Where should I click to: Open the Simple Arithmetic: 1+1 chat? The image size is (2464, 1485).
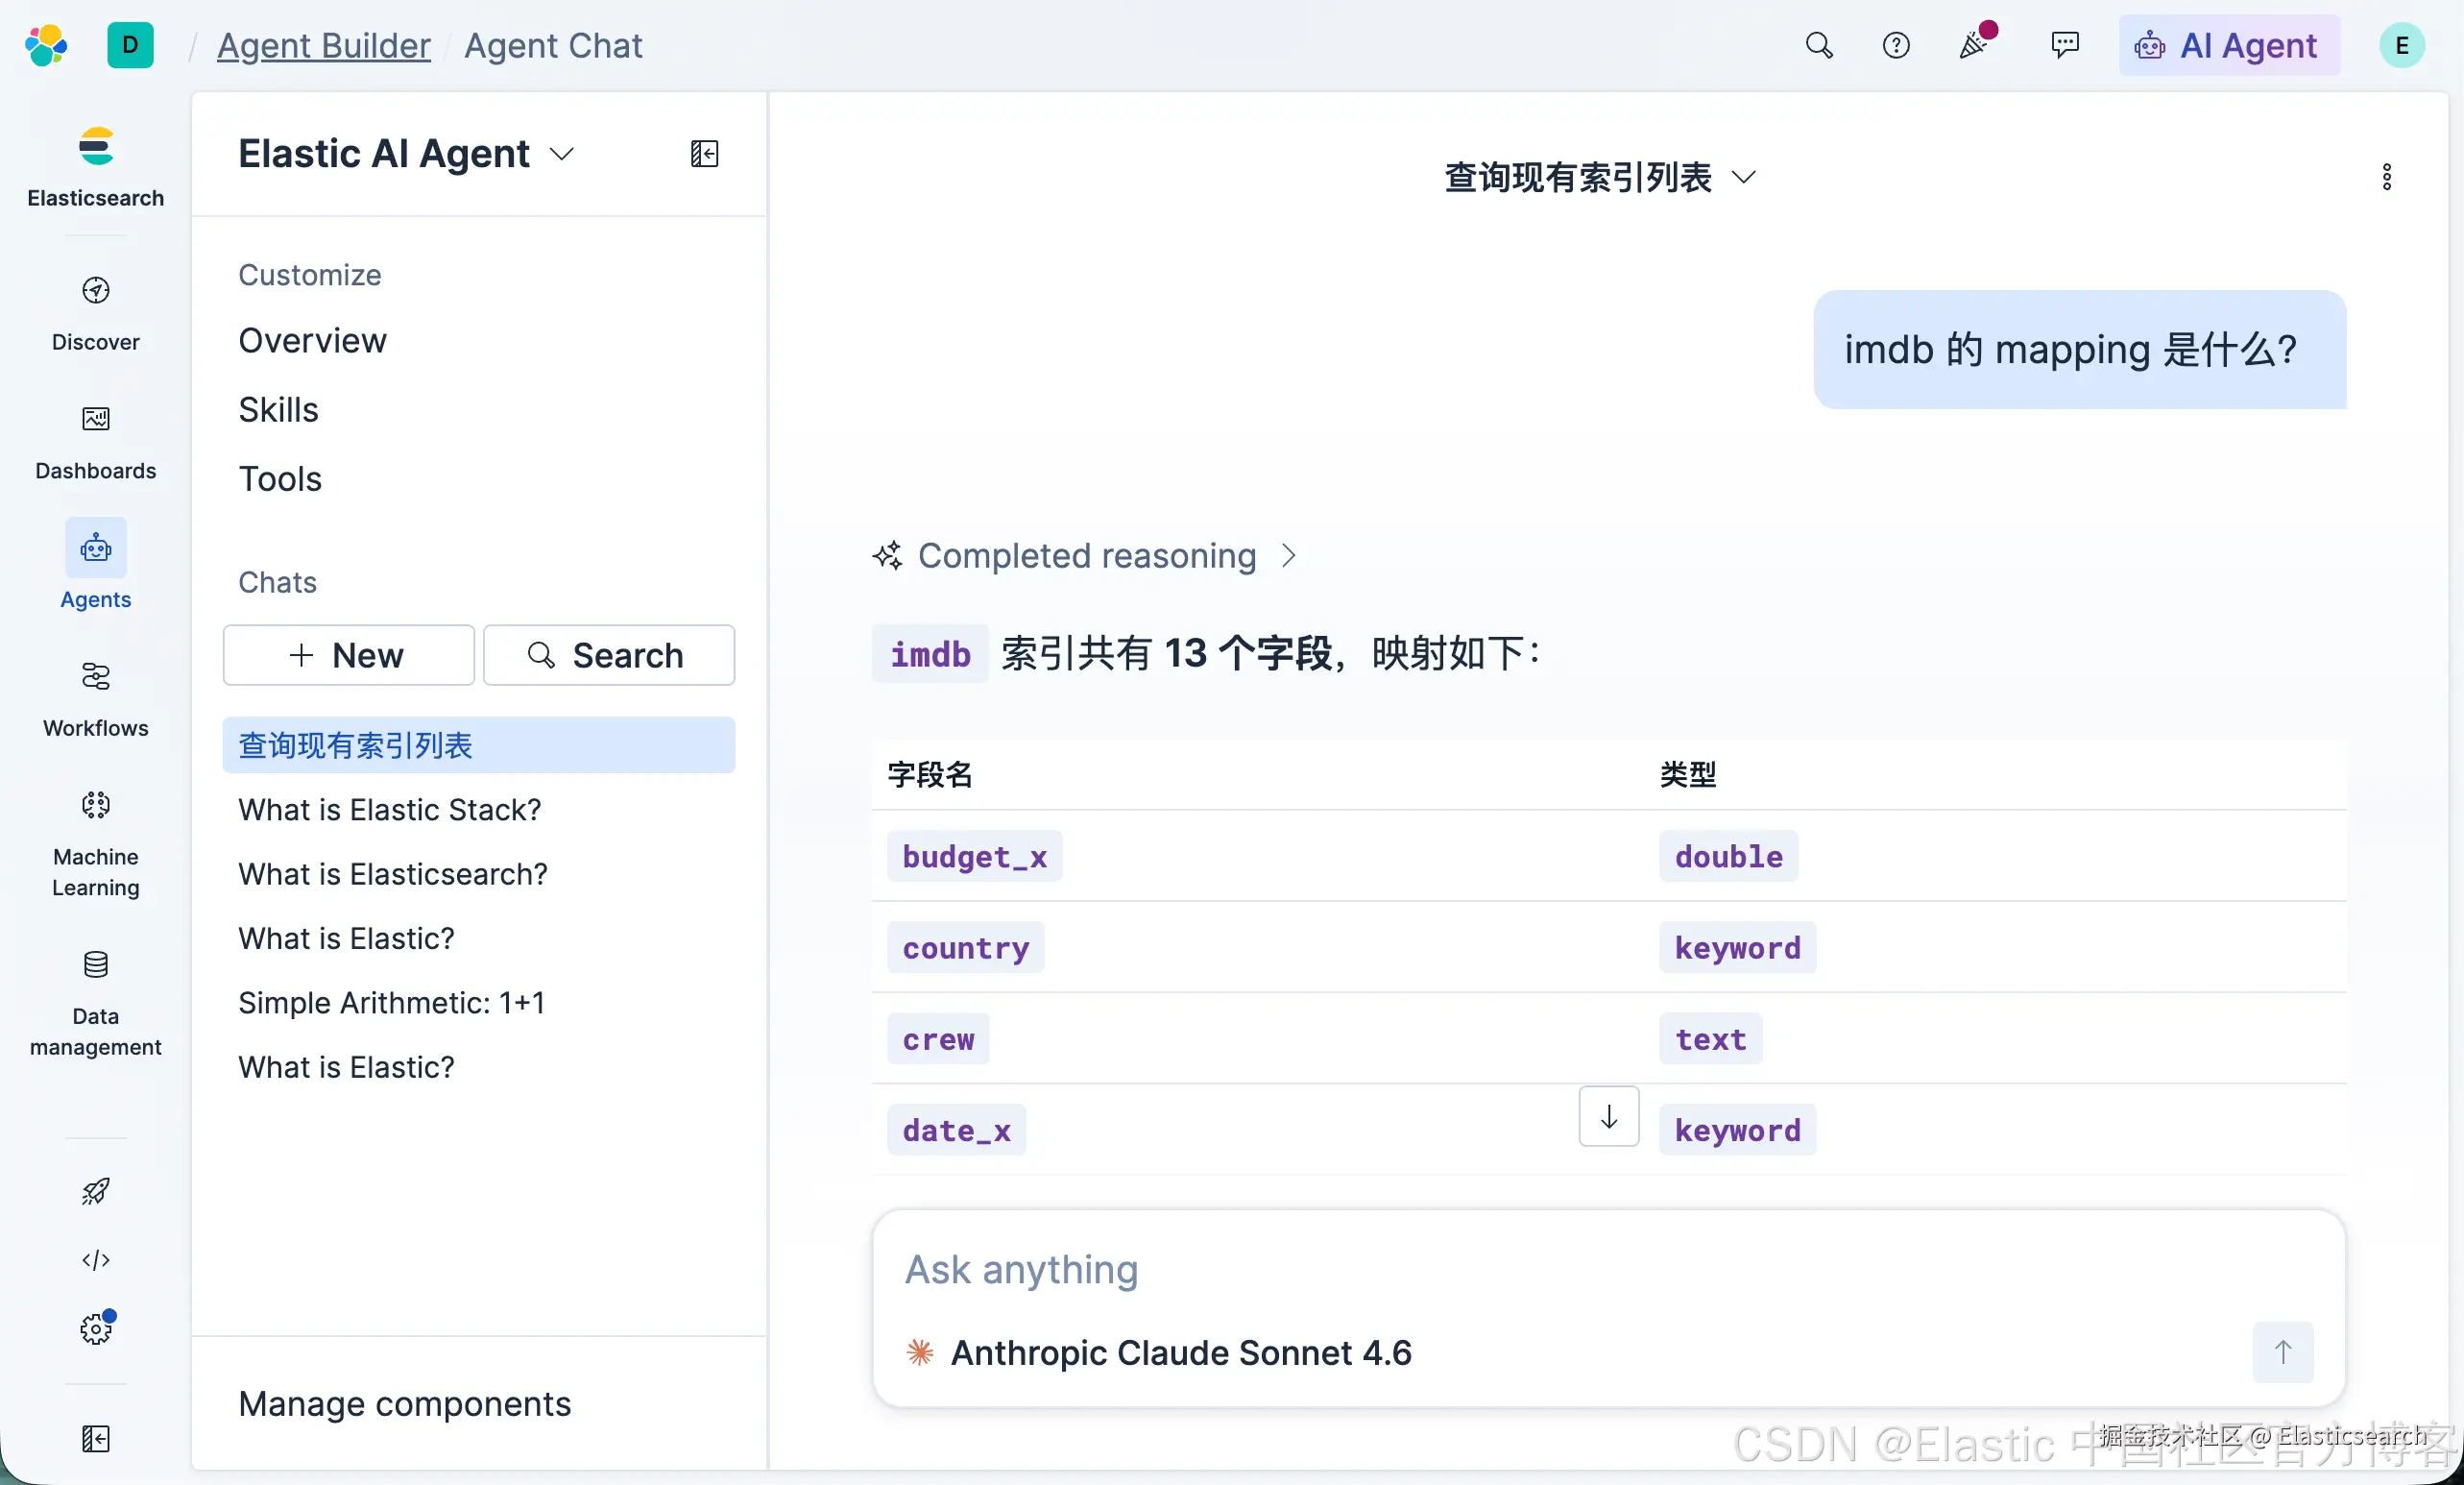pyautogui.click(x=392, y=1002)
